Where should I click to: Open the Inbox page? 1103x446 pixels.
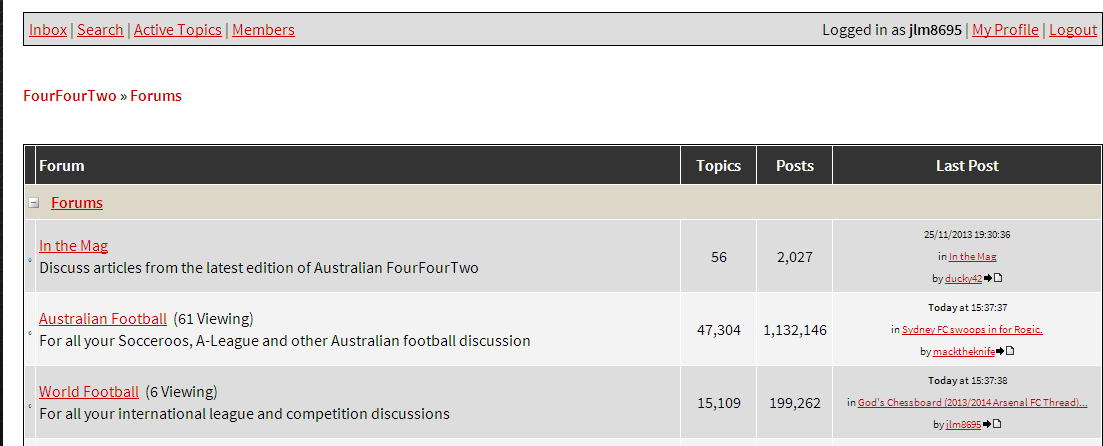point(48,30)
